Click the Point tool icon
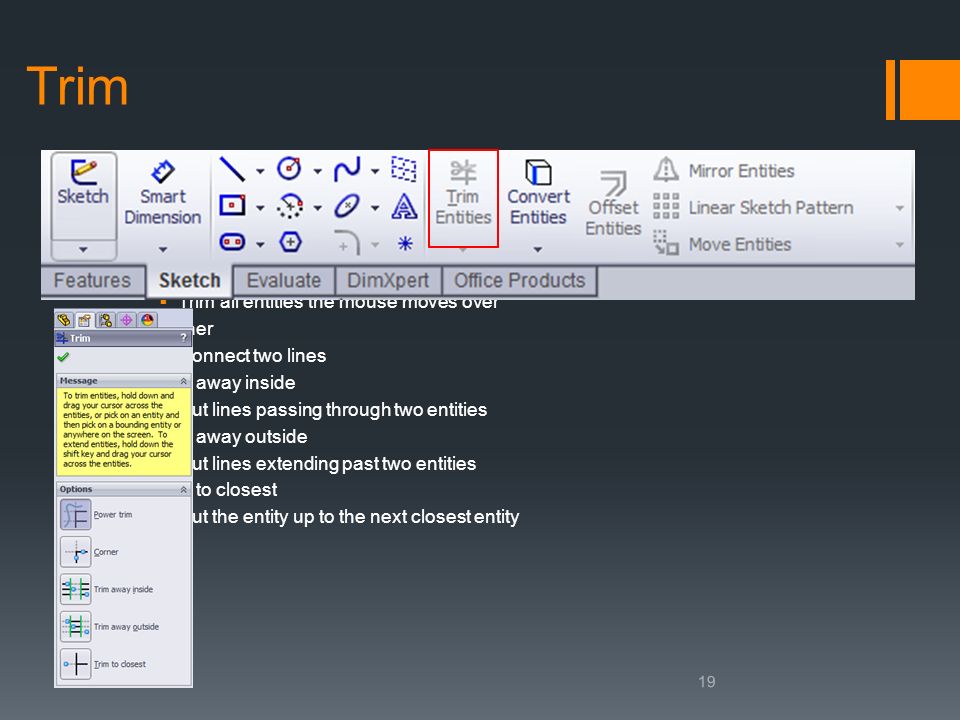 405,244
